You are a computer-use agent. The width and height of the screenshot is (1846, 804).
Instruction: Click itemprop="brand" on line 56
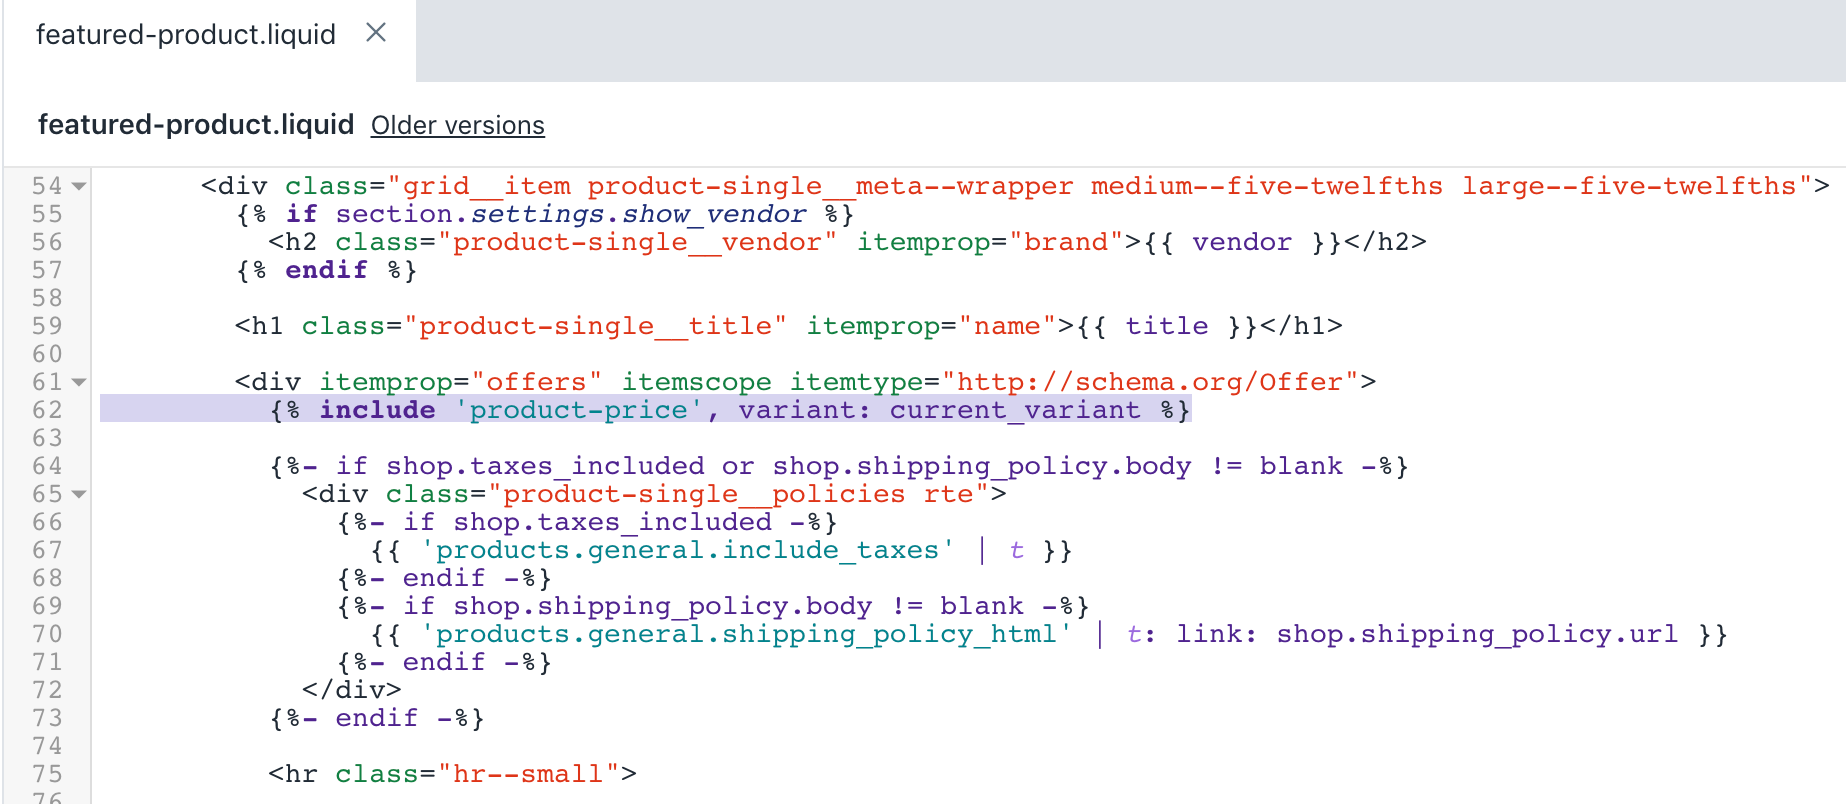pyautogui.click(x=990, y=242)
